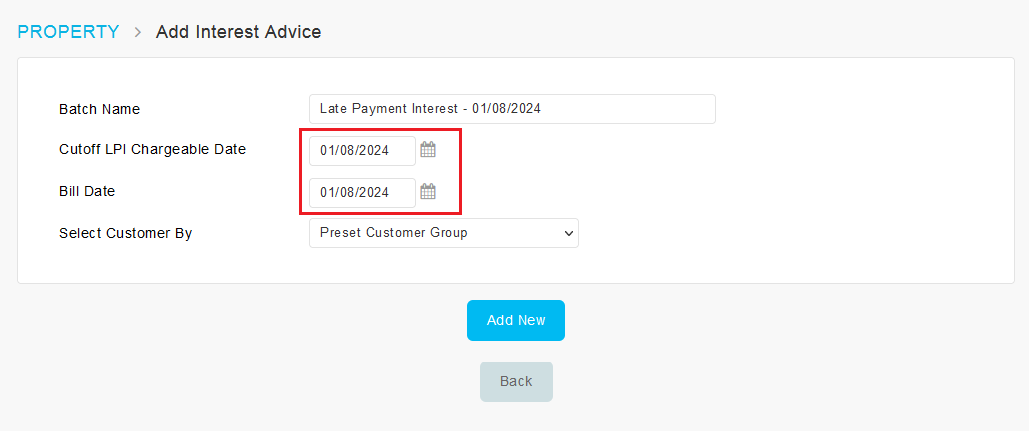Click the Cutoff LPI Chargeable Date input

coord(362,151)
